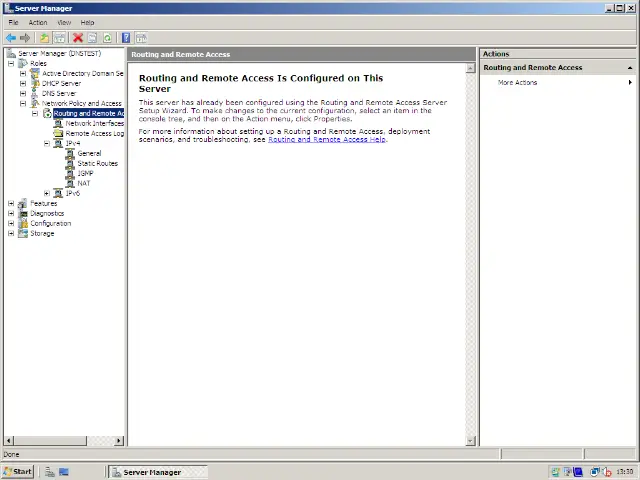This screenshot has height=480, width=640.
Task: Click the IPv4 General node icon
Action: [71, 153]
